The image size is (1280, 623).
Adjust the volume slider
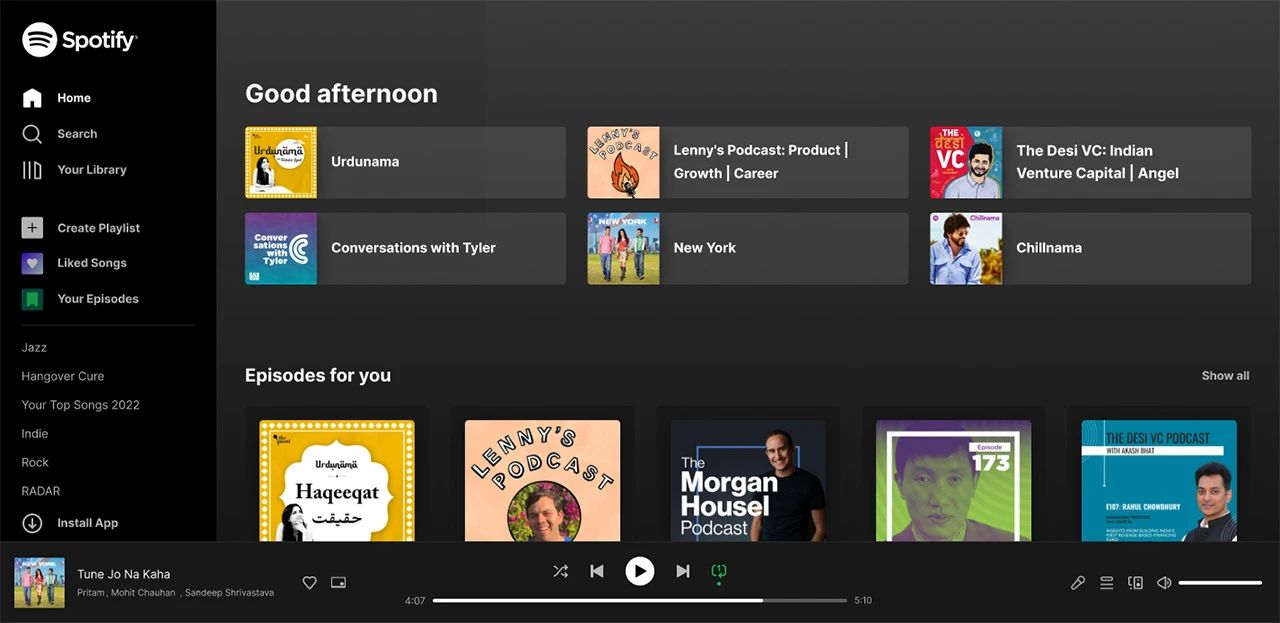(1220, 582)
